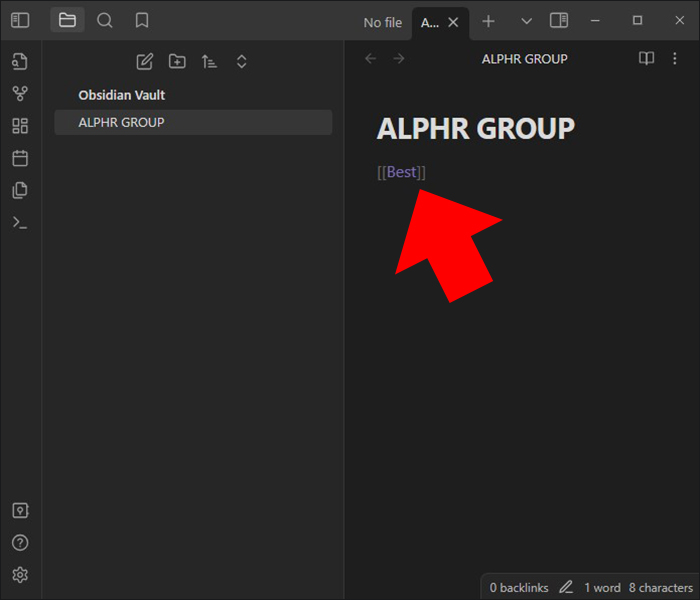Change sort order icon
The image size is (700, 600).
point(209,62)
